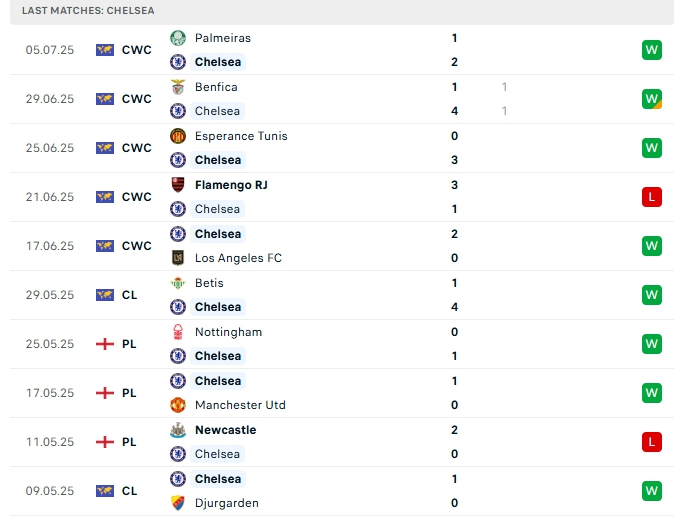
Task: Click the Betis club crest icon
Action: (x=178, y=283)
